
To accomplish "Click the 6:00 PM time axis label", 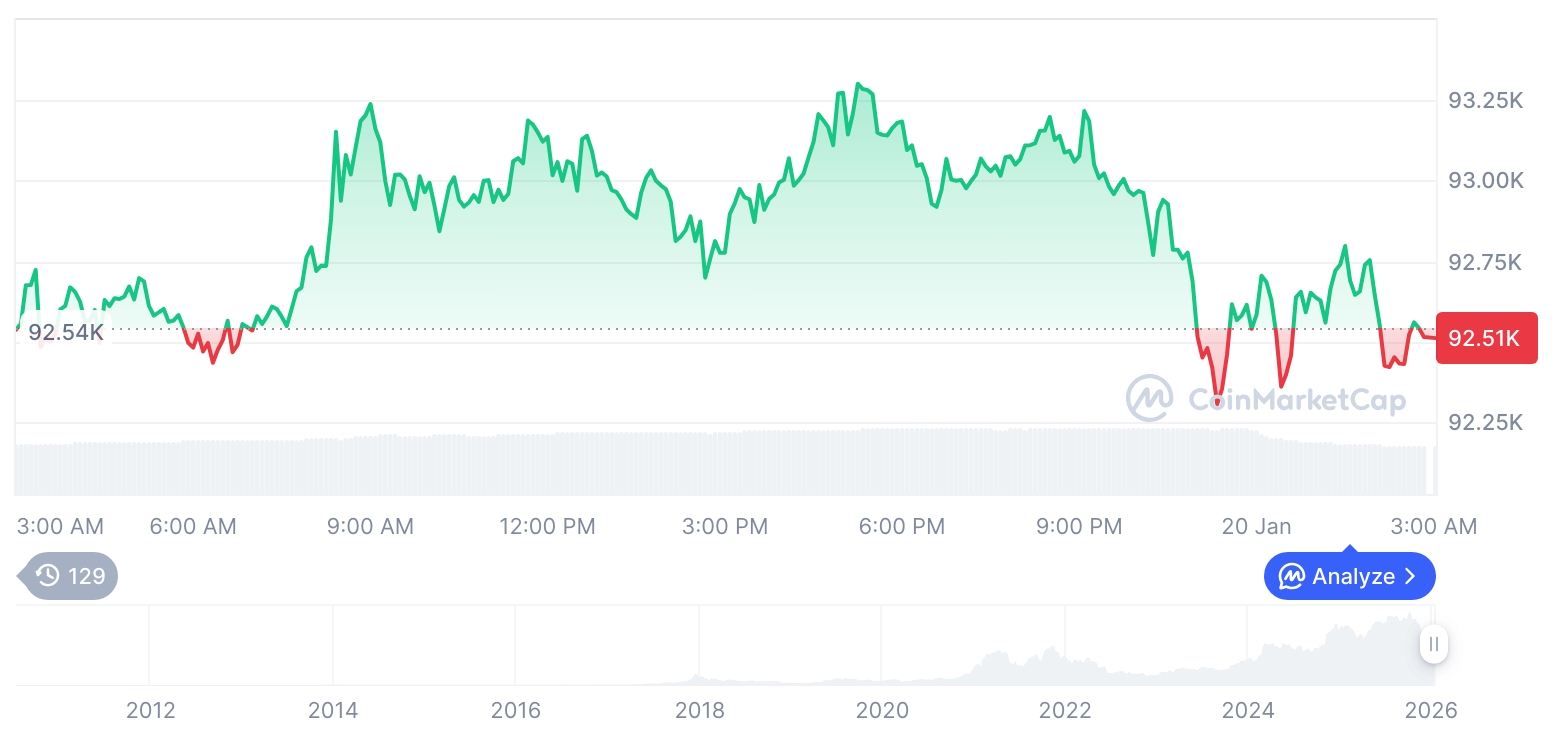I will (902, 526).
